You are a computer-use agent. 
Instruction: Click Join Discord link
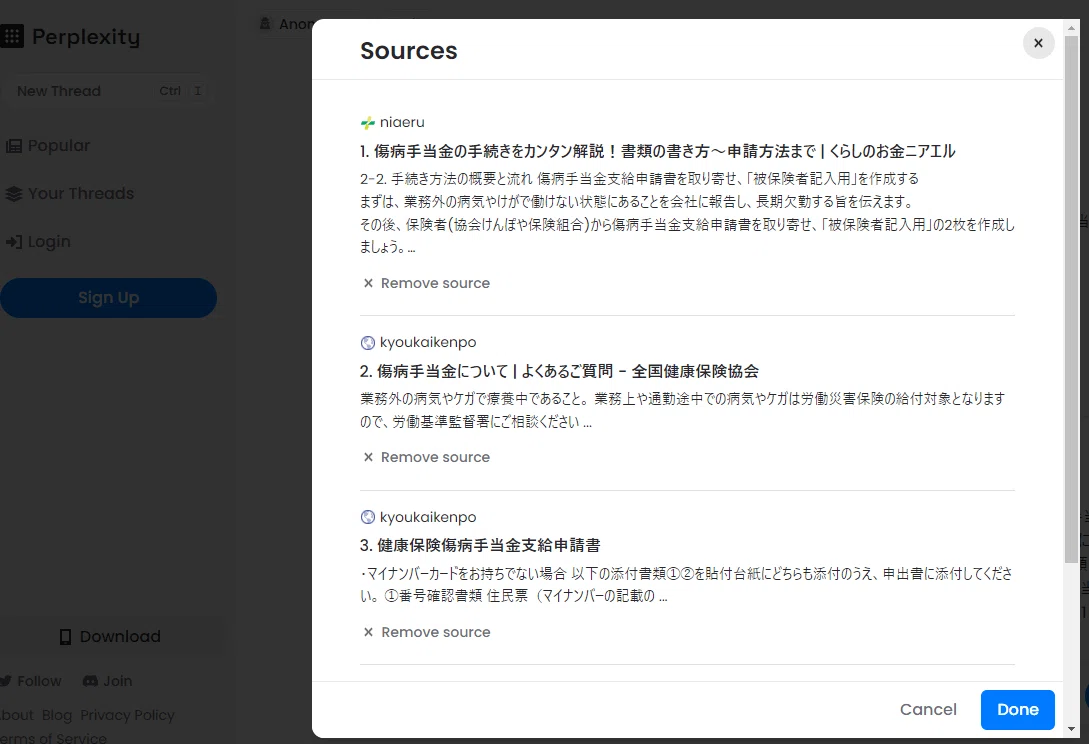(108, 681)
